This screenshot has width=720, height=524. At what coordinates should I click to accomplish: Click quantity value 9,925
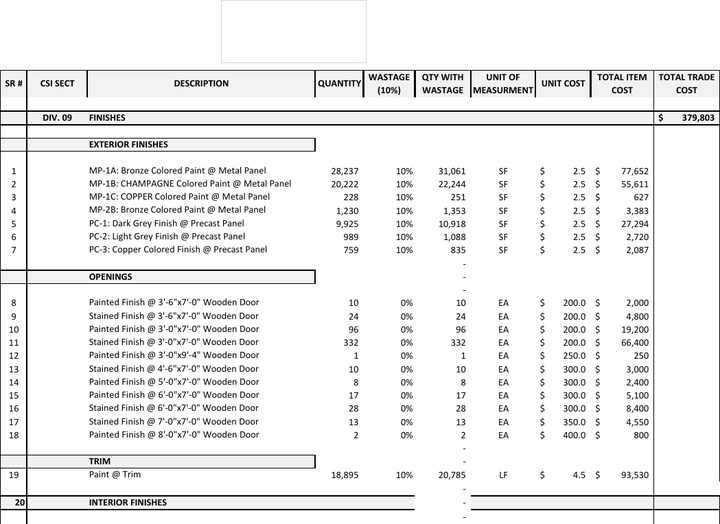tap(347, 224)
